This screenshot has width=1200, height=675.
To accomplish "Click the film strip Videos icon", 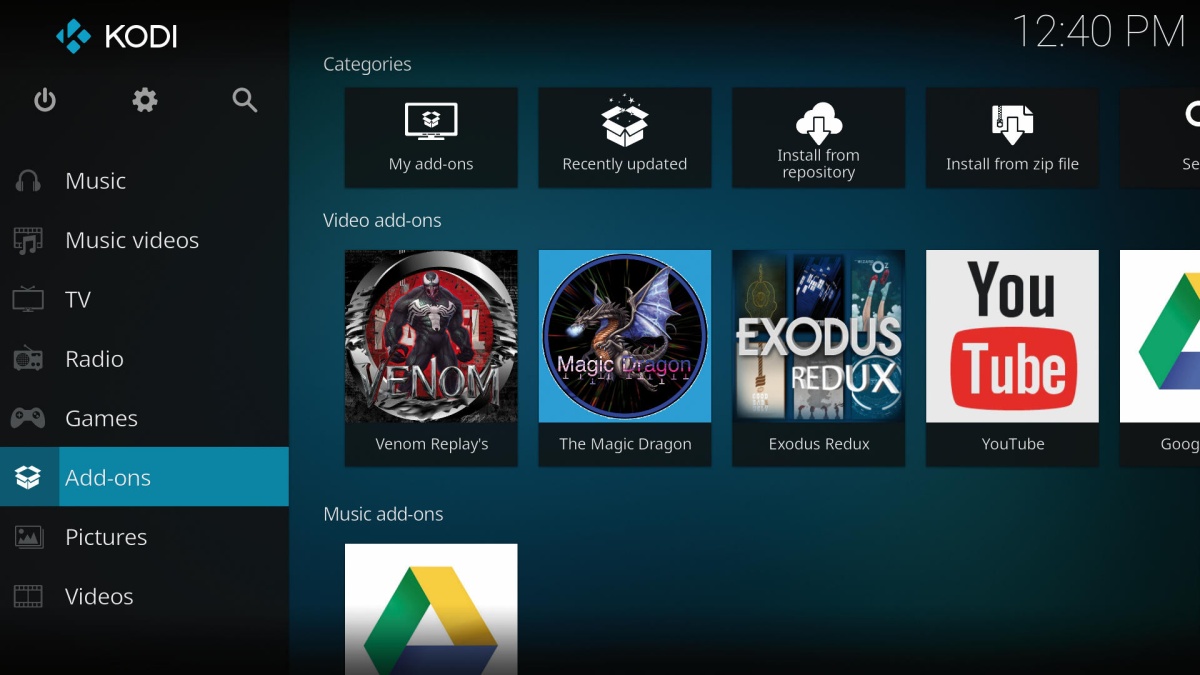I will pyautogui.click(x=28, y=596).
